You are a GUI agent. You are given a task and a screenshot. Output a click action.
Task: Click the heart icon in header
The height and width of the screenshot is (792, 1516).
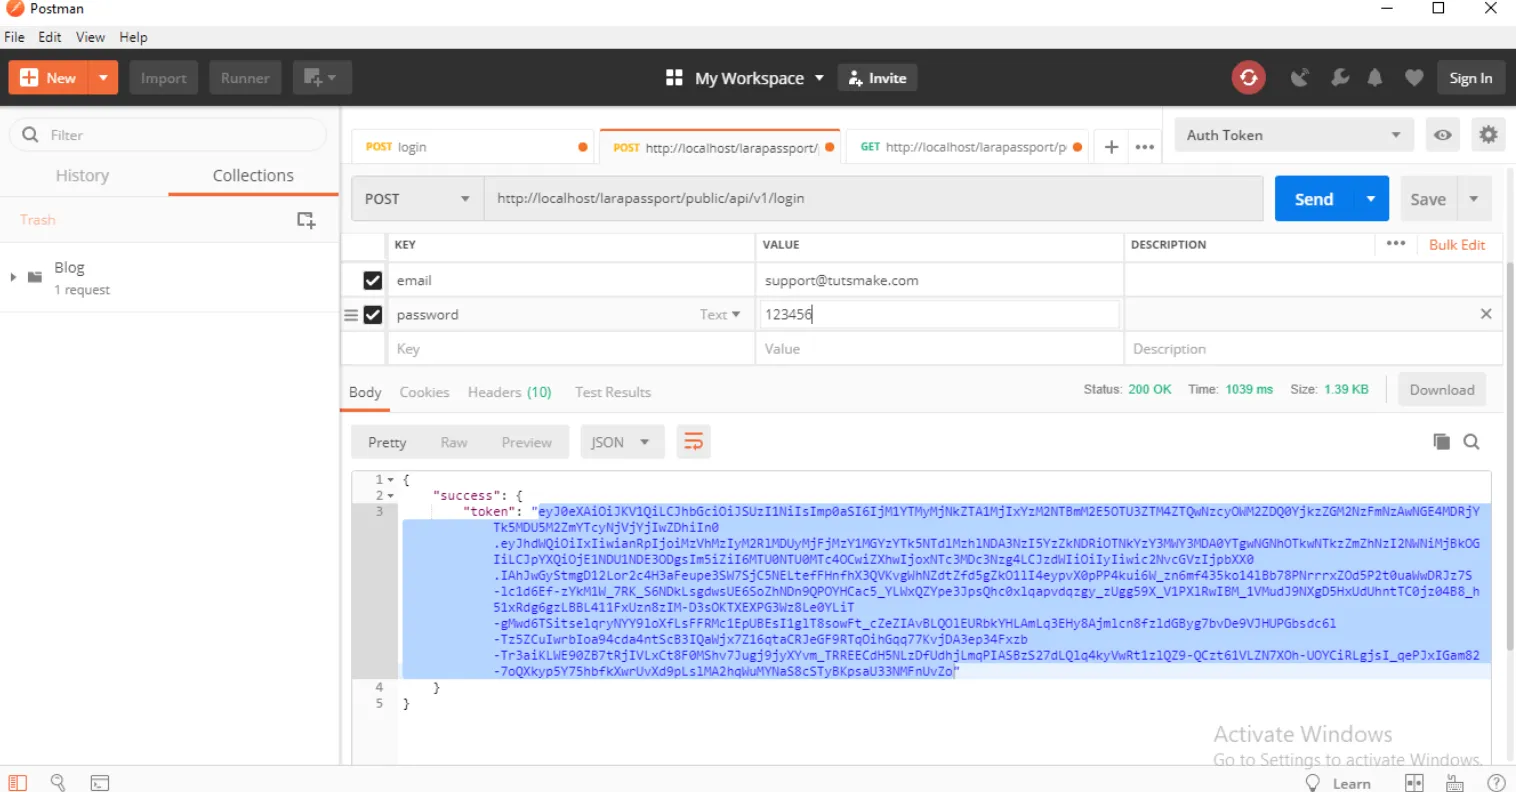[x=1414, y=78]
